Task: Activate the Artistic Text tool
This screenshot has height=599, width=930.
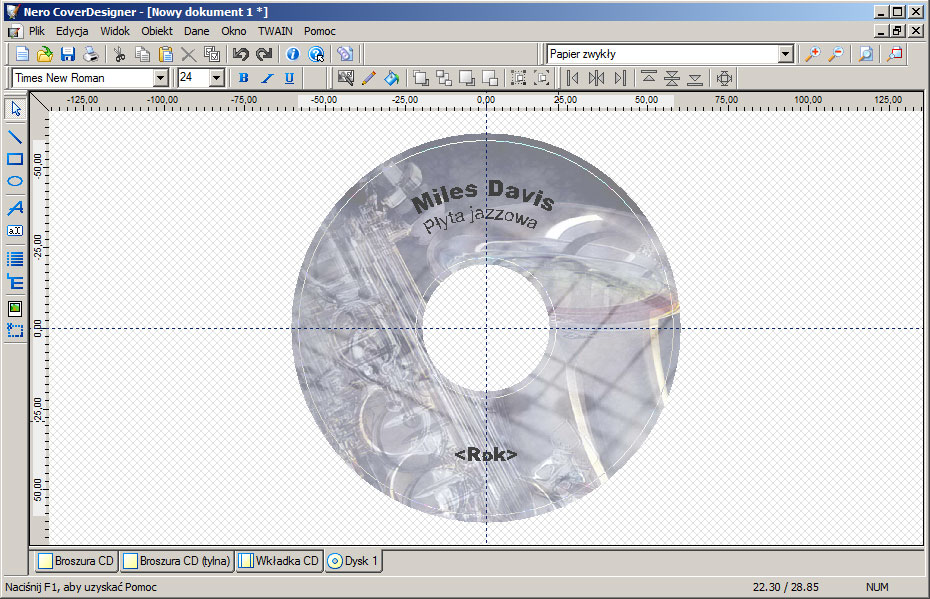Action: click(15, 208)
